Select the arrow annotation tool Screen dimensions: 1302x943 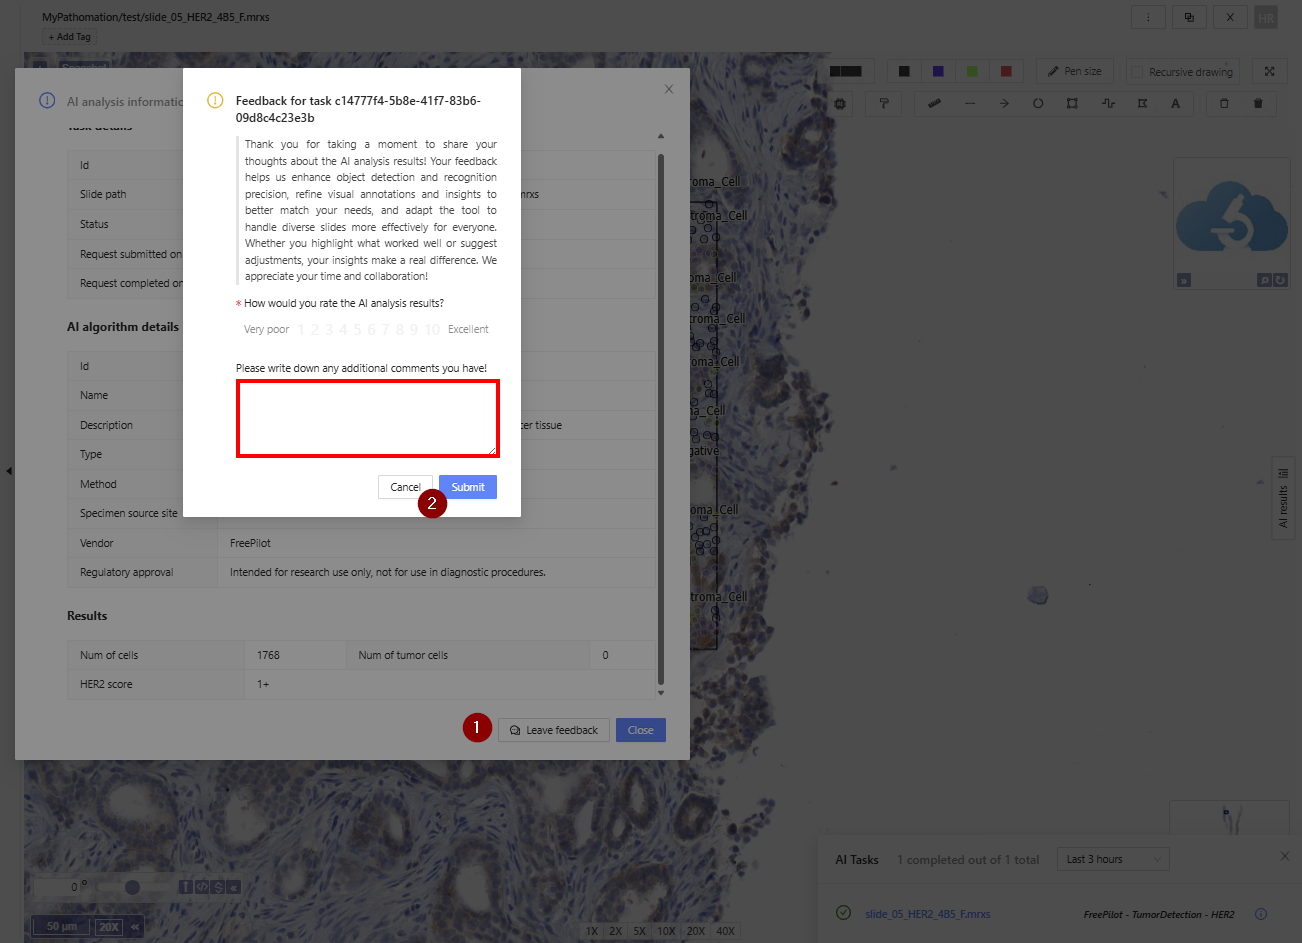[1004, 103]
